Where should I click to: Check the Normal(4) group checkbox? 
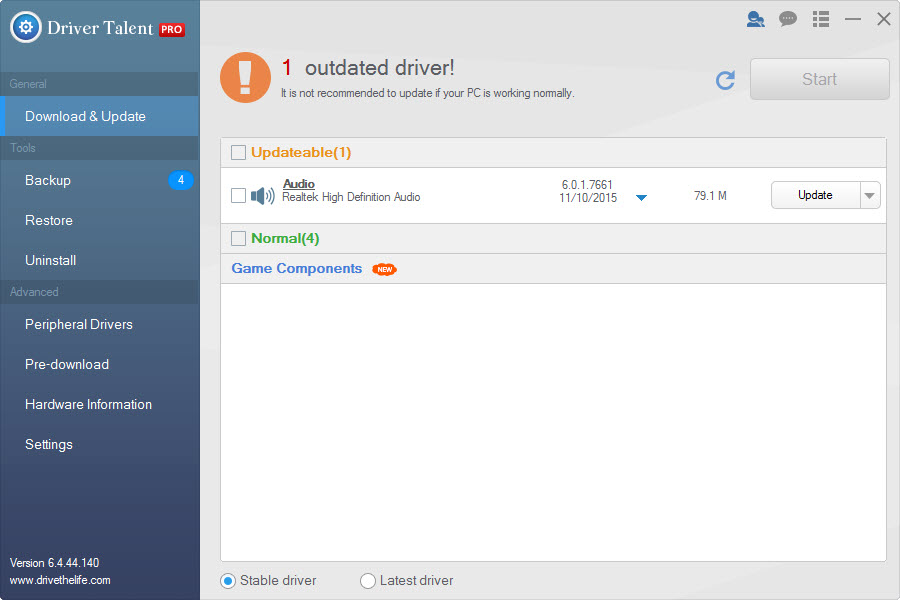tap(238, 238)
